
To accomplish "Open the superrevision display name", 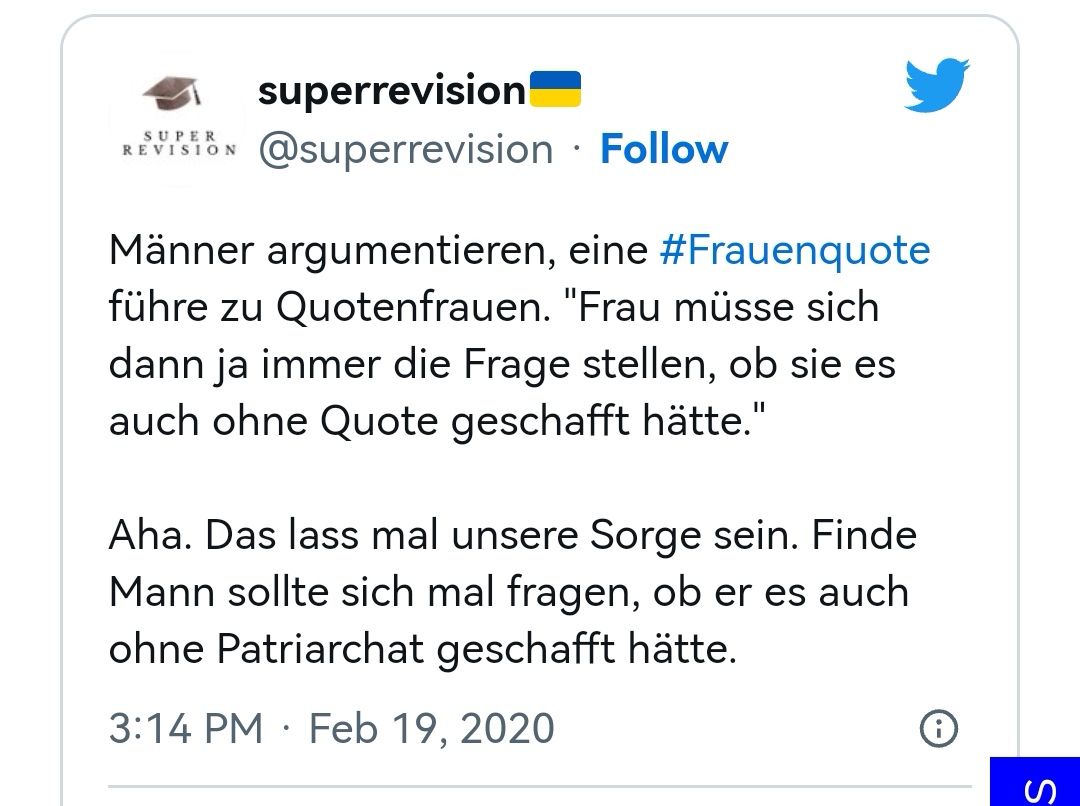I will pos(391,91).
